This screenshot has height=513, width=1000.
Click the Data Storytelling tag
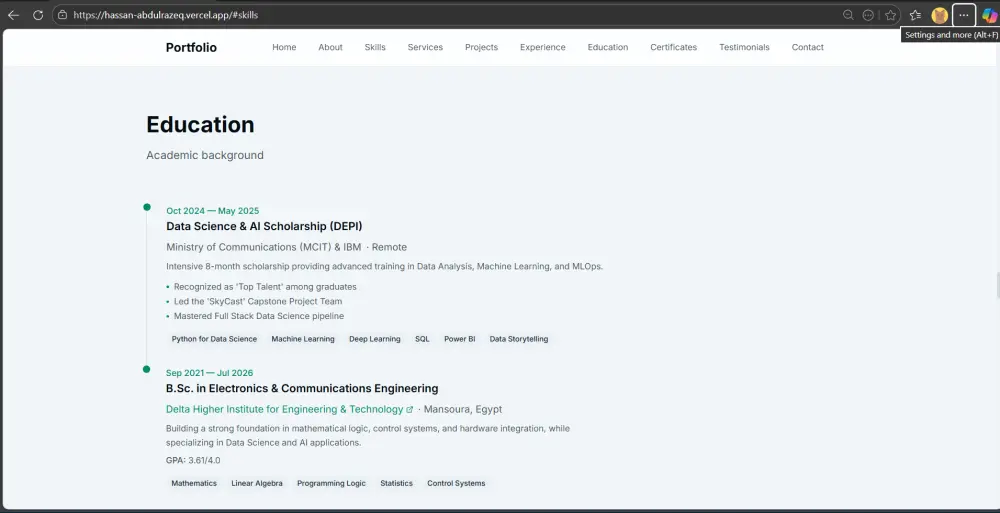pyautogui.click(x=518, y=339)
